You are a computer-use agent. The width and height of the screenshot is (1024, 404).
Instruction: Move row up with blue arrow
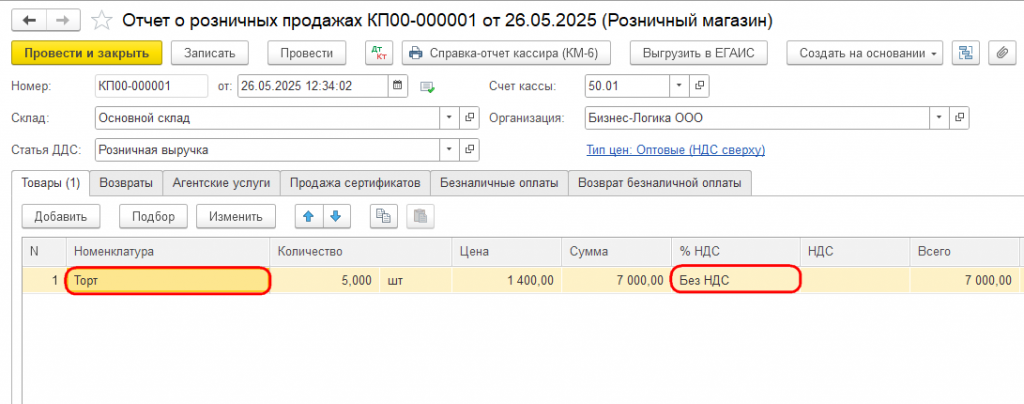click(309, 216)
